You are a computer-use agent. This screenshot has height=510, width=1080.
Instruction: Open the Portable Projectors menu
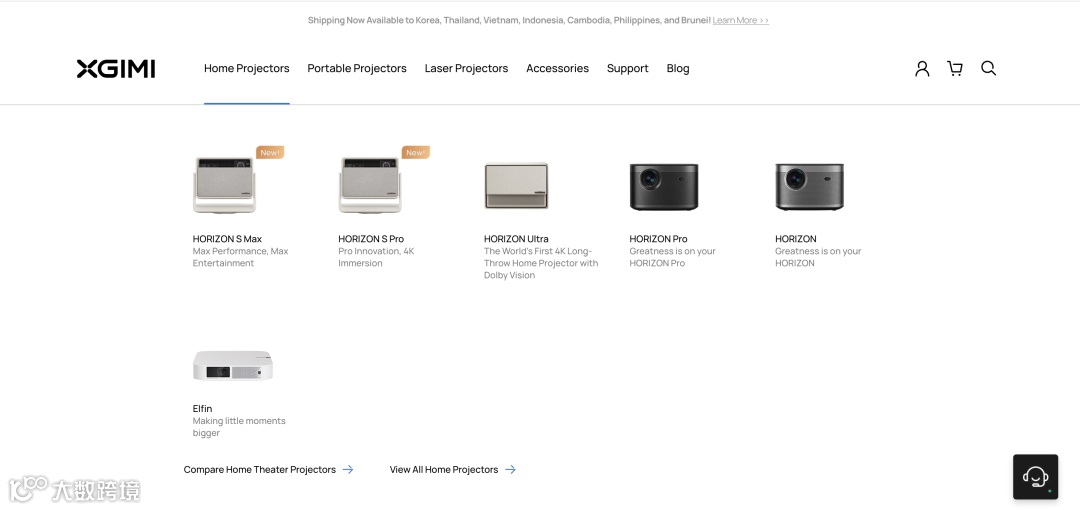coord(357,68)
